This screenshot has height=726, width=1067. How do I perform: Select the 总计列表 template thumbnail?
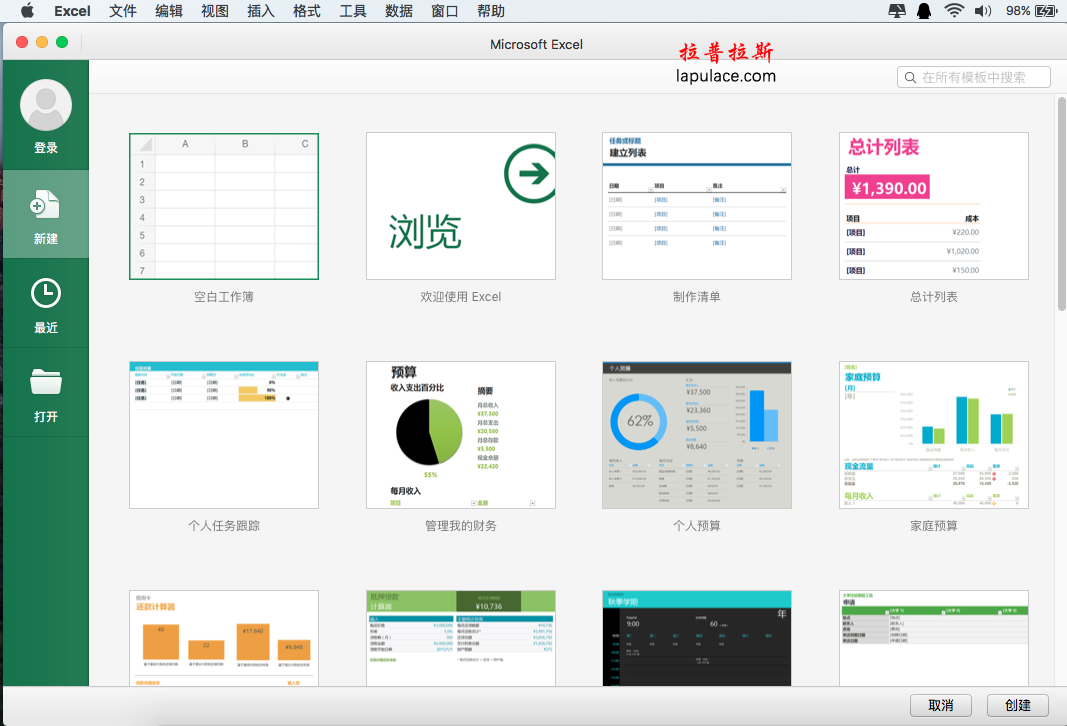tap(934, 206)
